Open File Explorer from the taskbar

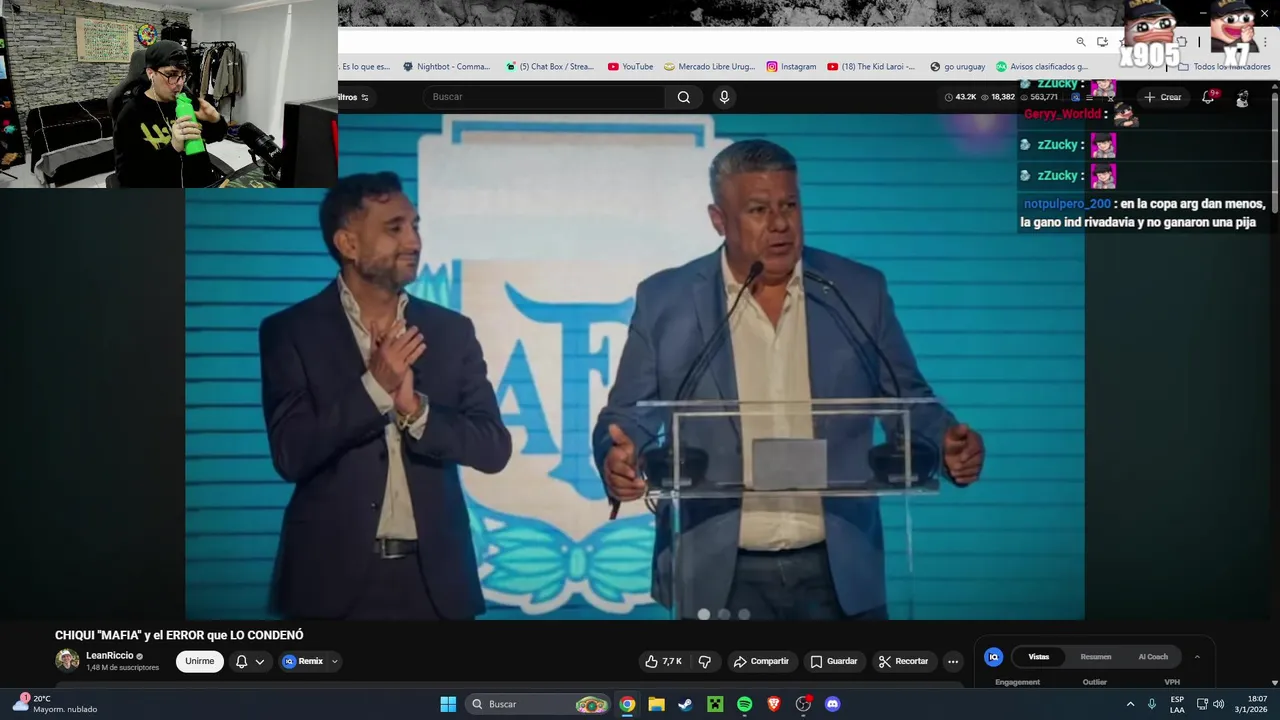click(x=656, y=704)
